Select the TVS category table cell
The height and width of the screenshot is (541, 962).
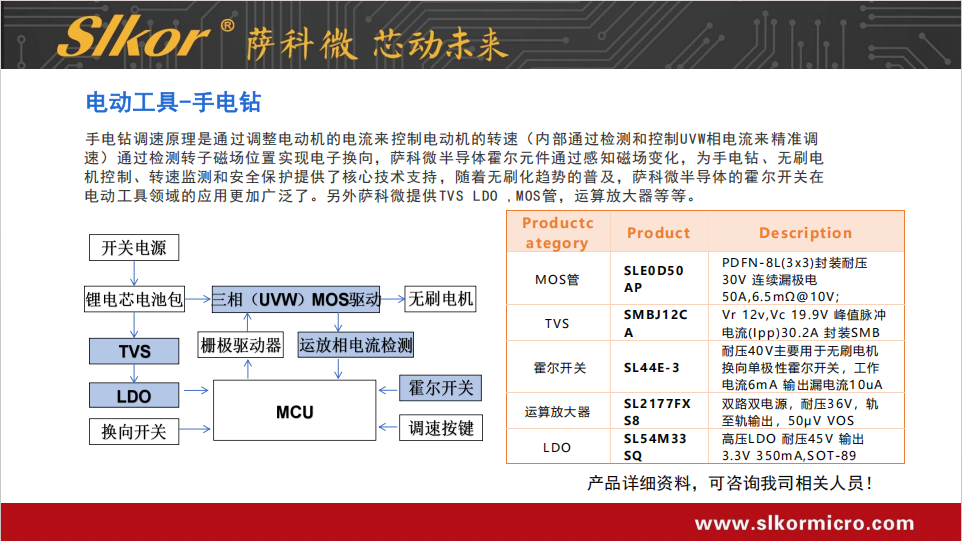[x=557, y=323]
